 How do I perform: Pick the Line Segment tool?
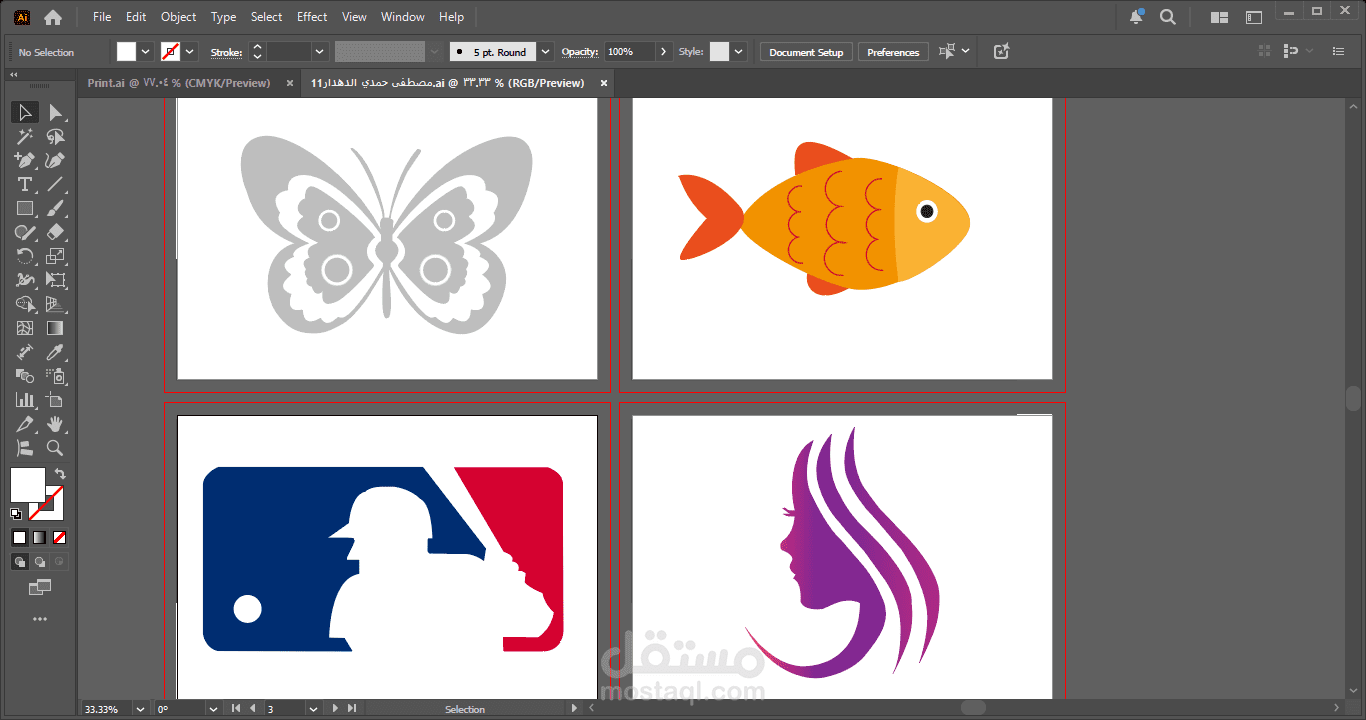tap(56, 184)
